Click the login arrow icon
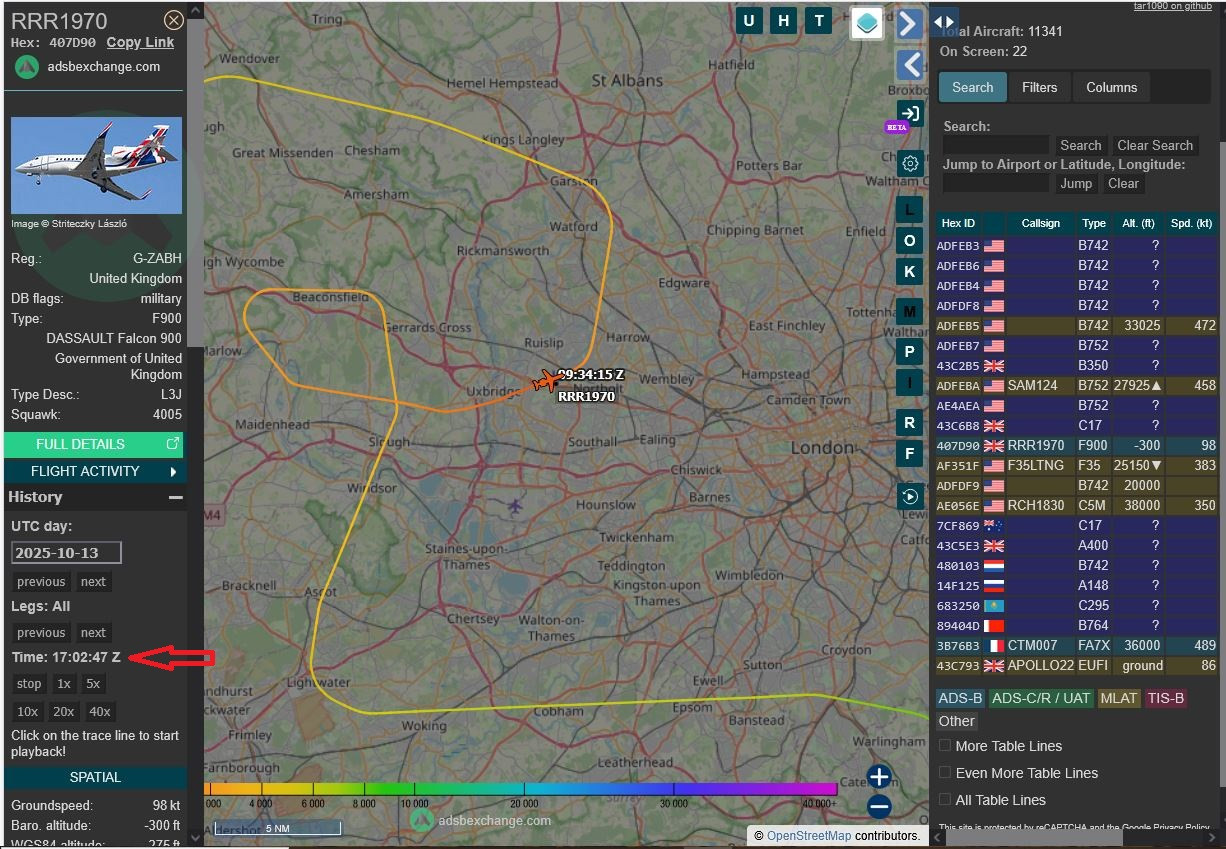The width and height of the screenshot is (1226, 849). 910,113
